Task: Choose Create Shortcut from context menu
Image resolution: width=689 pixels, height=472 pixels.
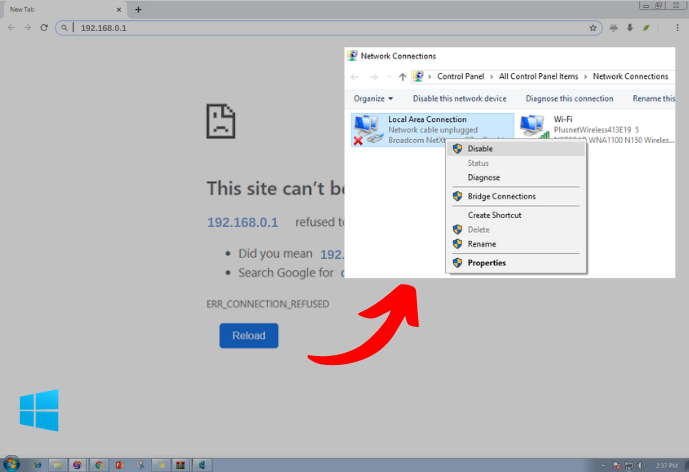Action: [x=516, y=215]
